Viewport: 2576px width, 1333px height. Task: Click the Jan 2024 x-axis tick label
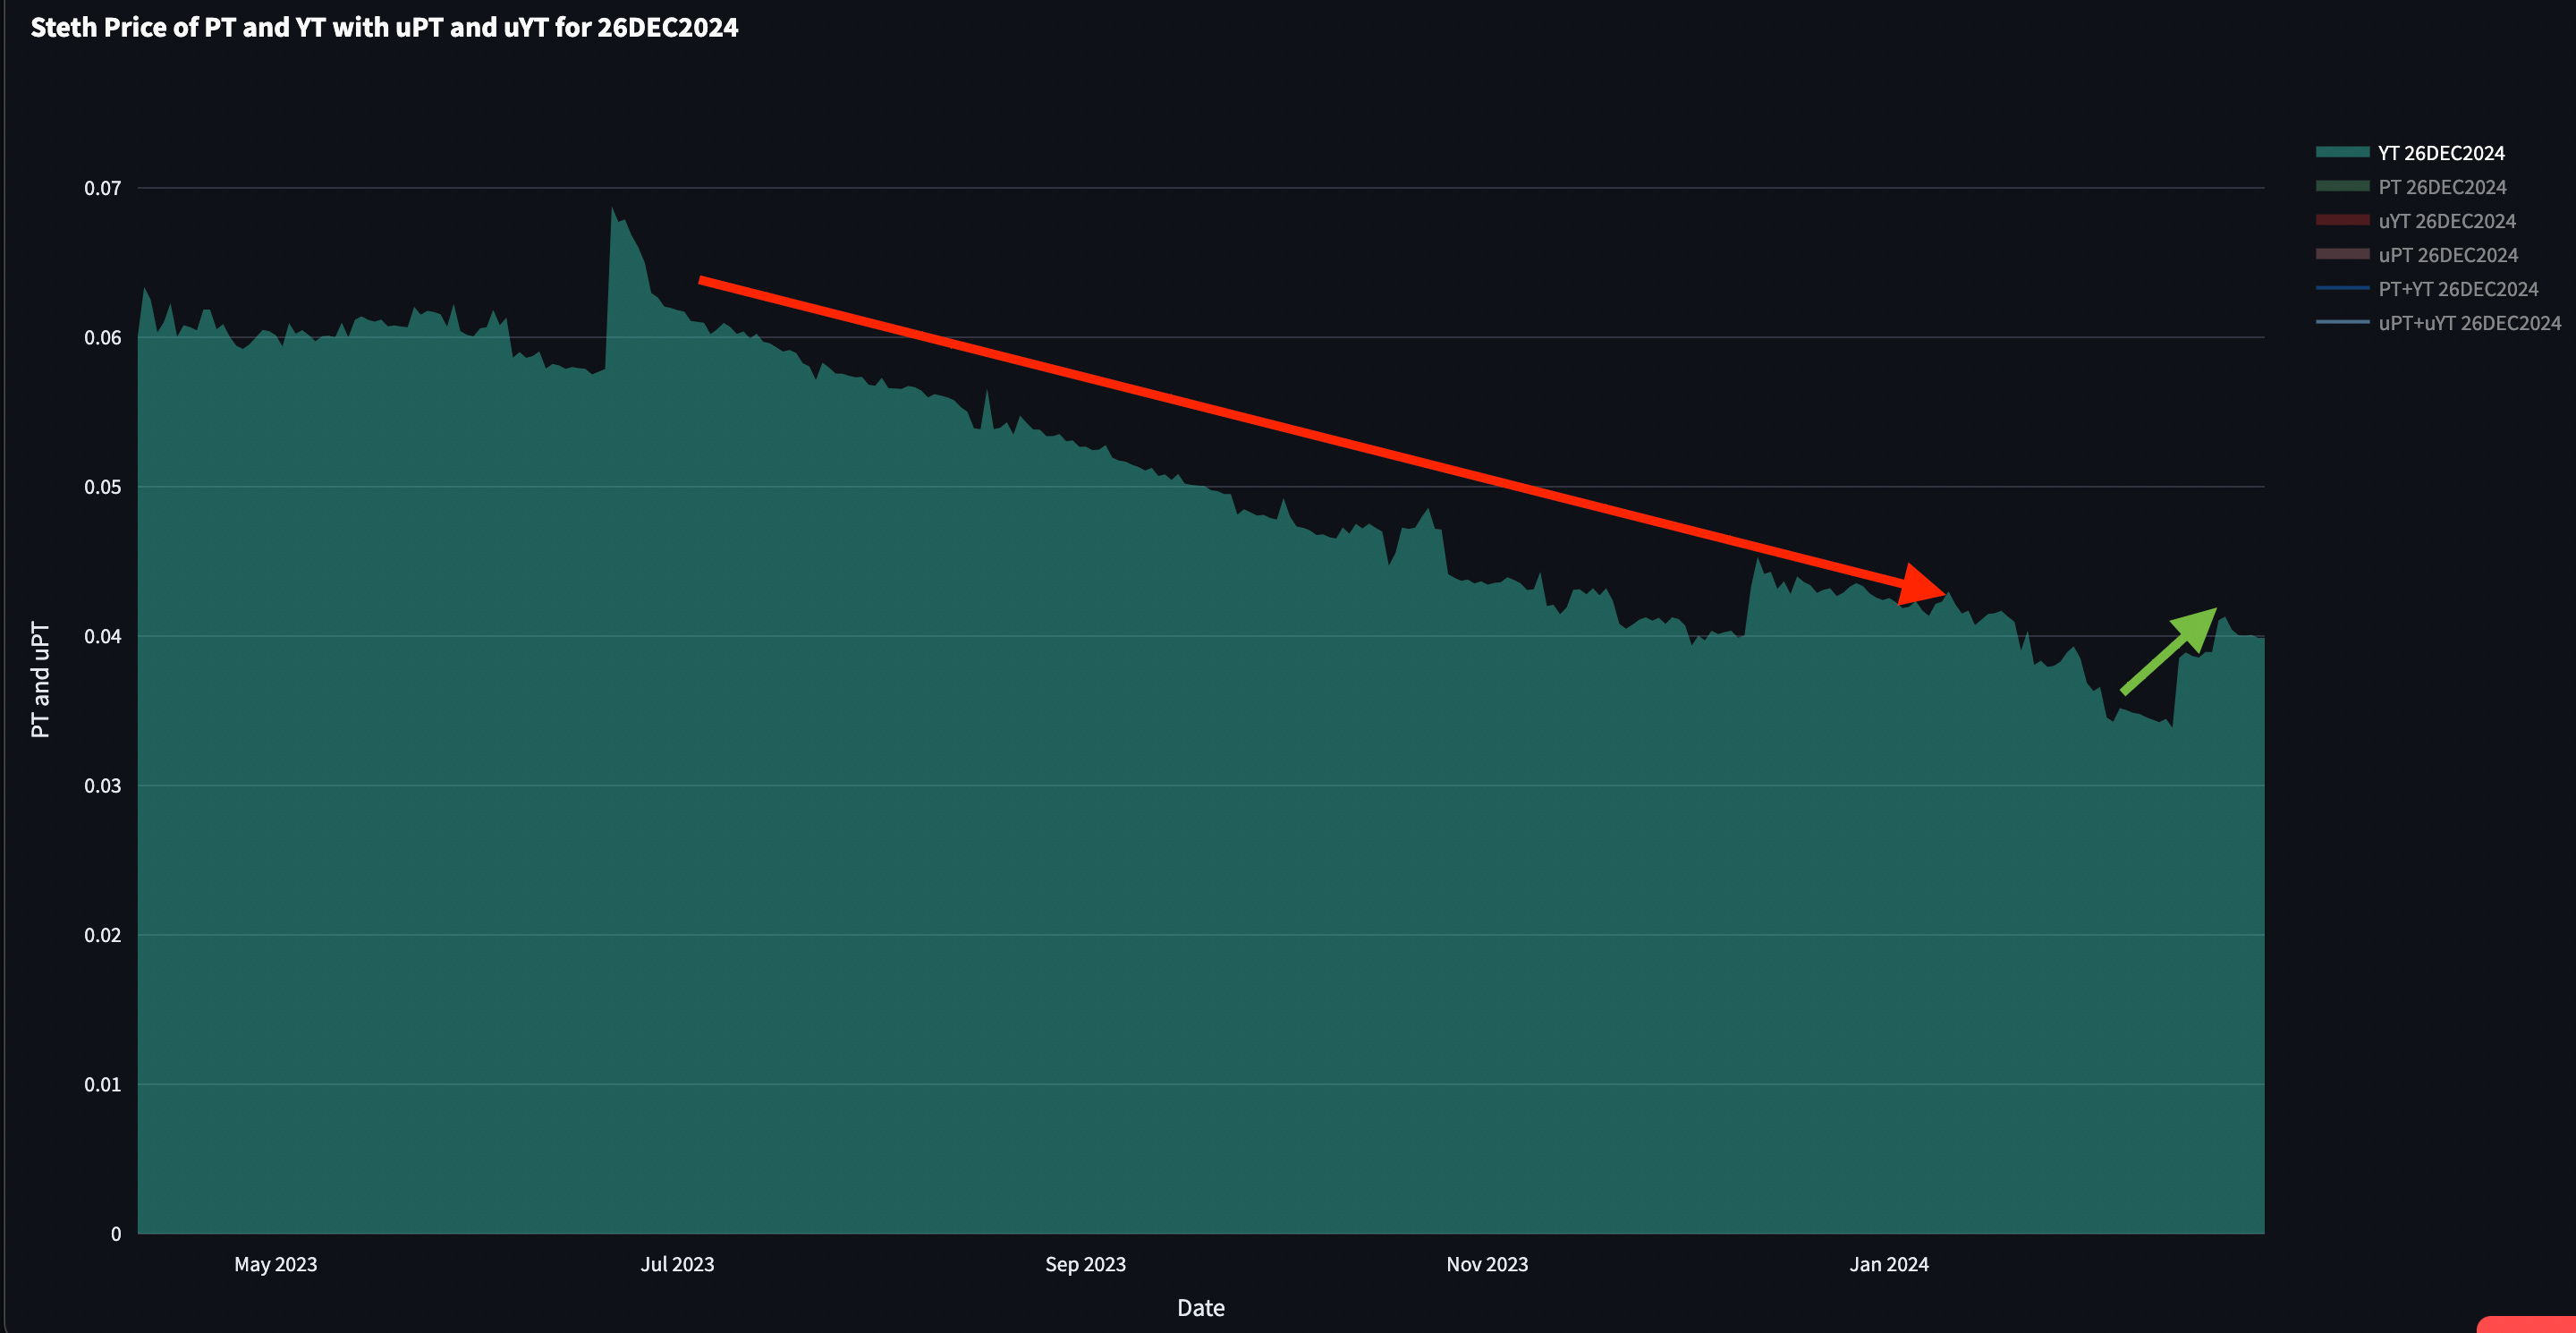pos(1888,1264)
